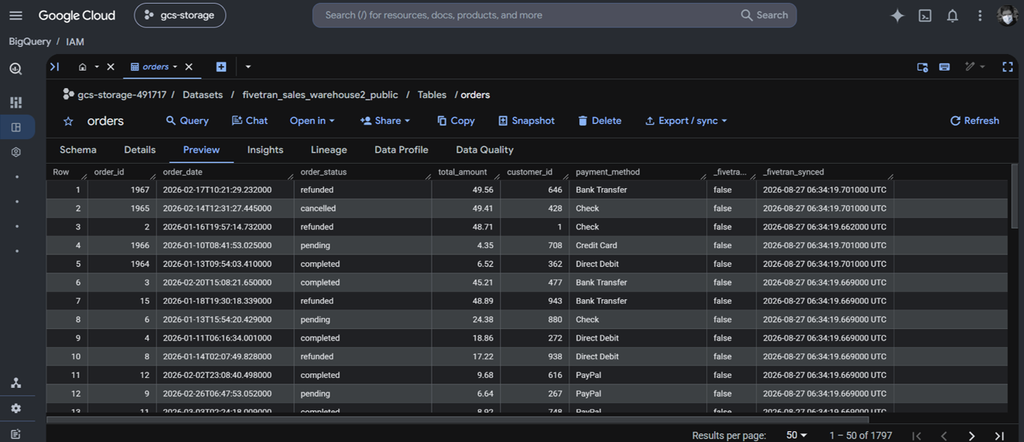Open the Data Profile tab
The width and height of the screenshot is (1024, 442).
(401, 150)
